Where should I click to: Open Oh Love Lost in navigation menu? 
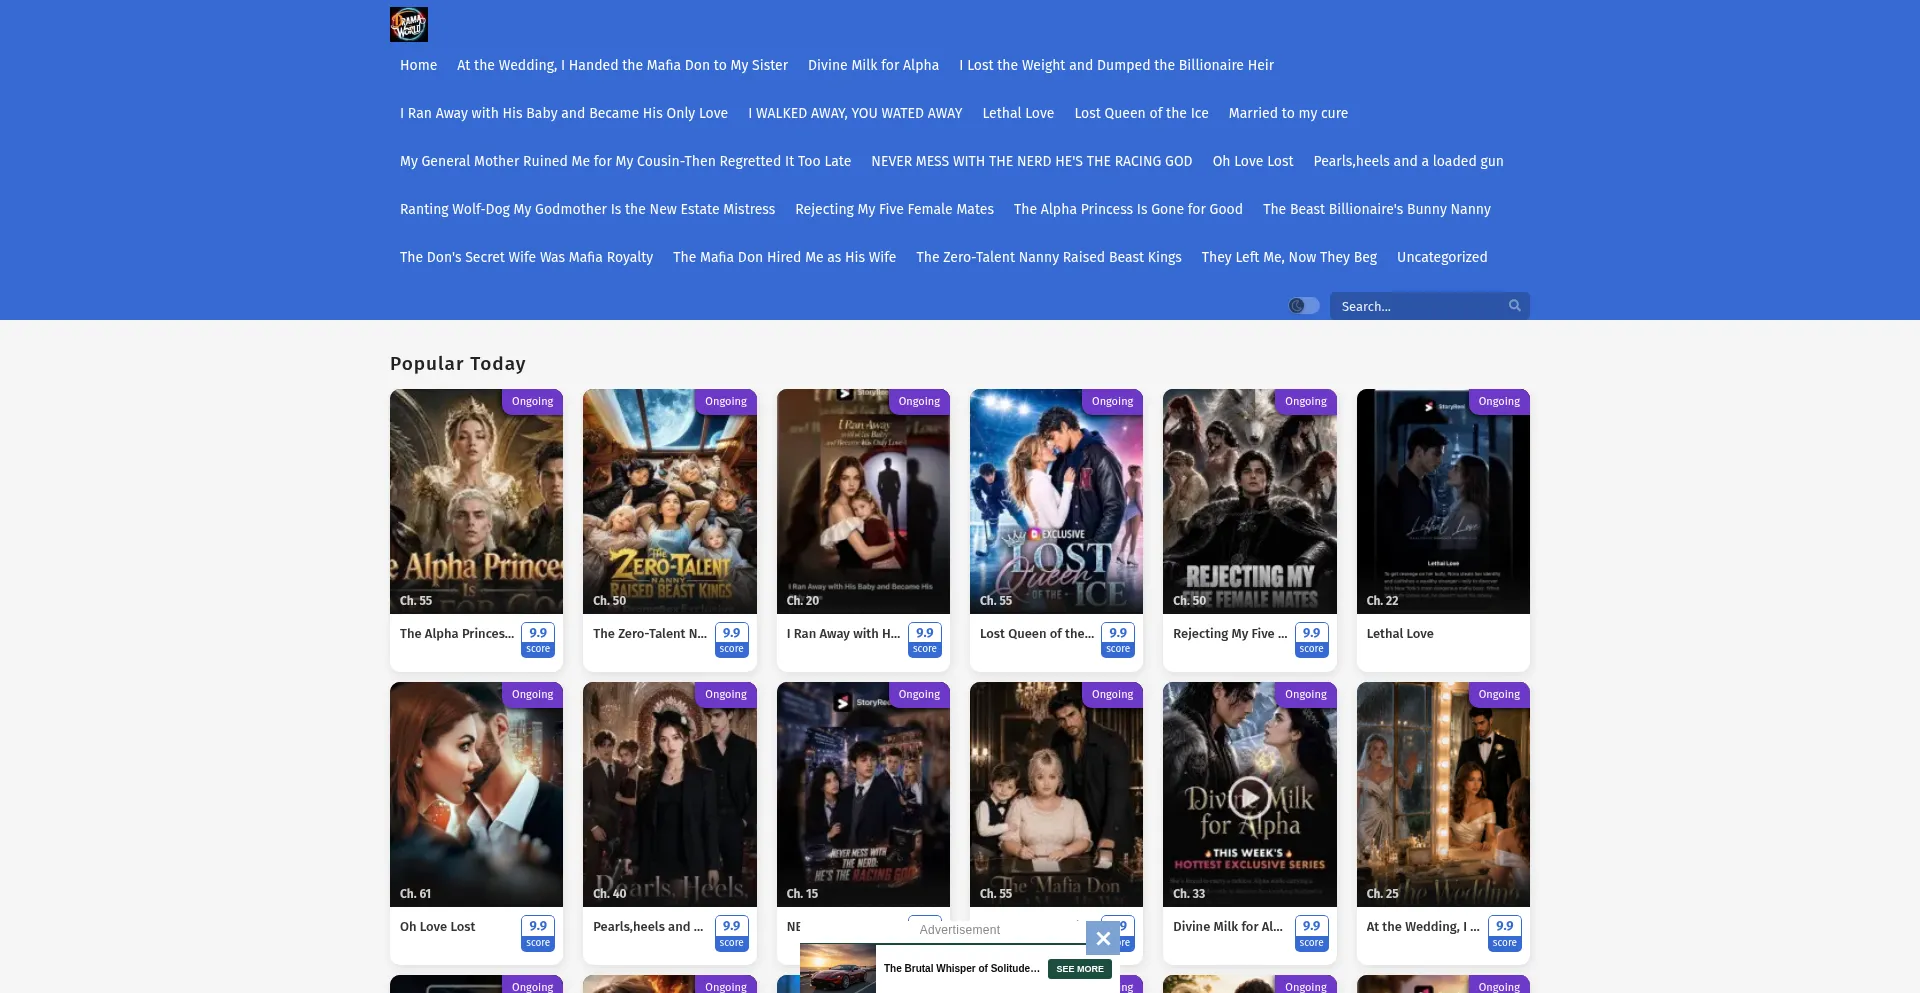pyautogui.click(x=1252, y=161)
